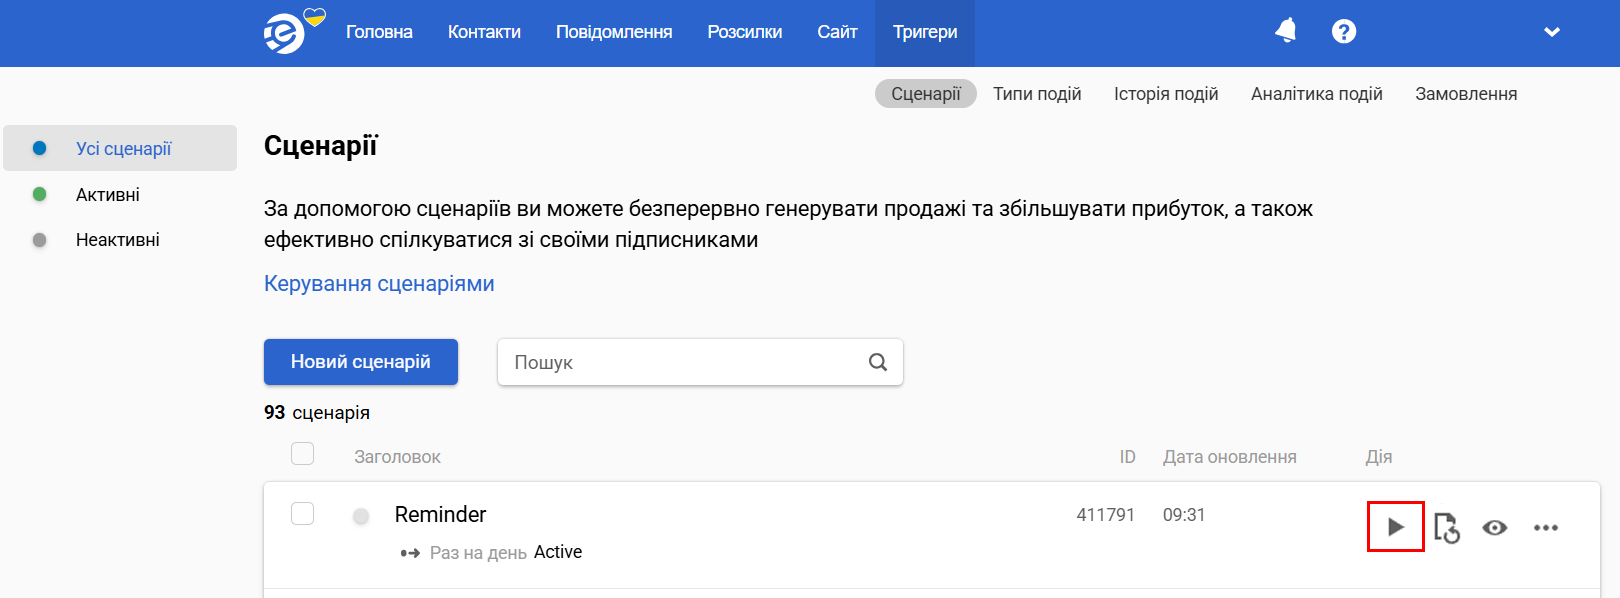Switch to the Сценарії tab
The height and width of the screenshot is (598, 1620).
click(926, 94)
